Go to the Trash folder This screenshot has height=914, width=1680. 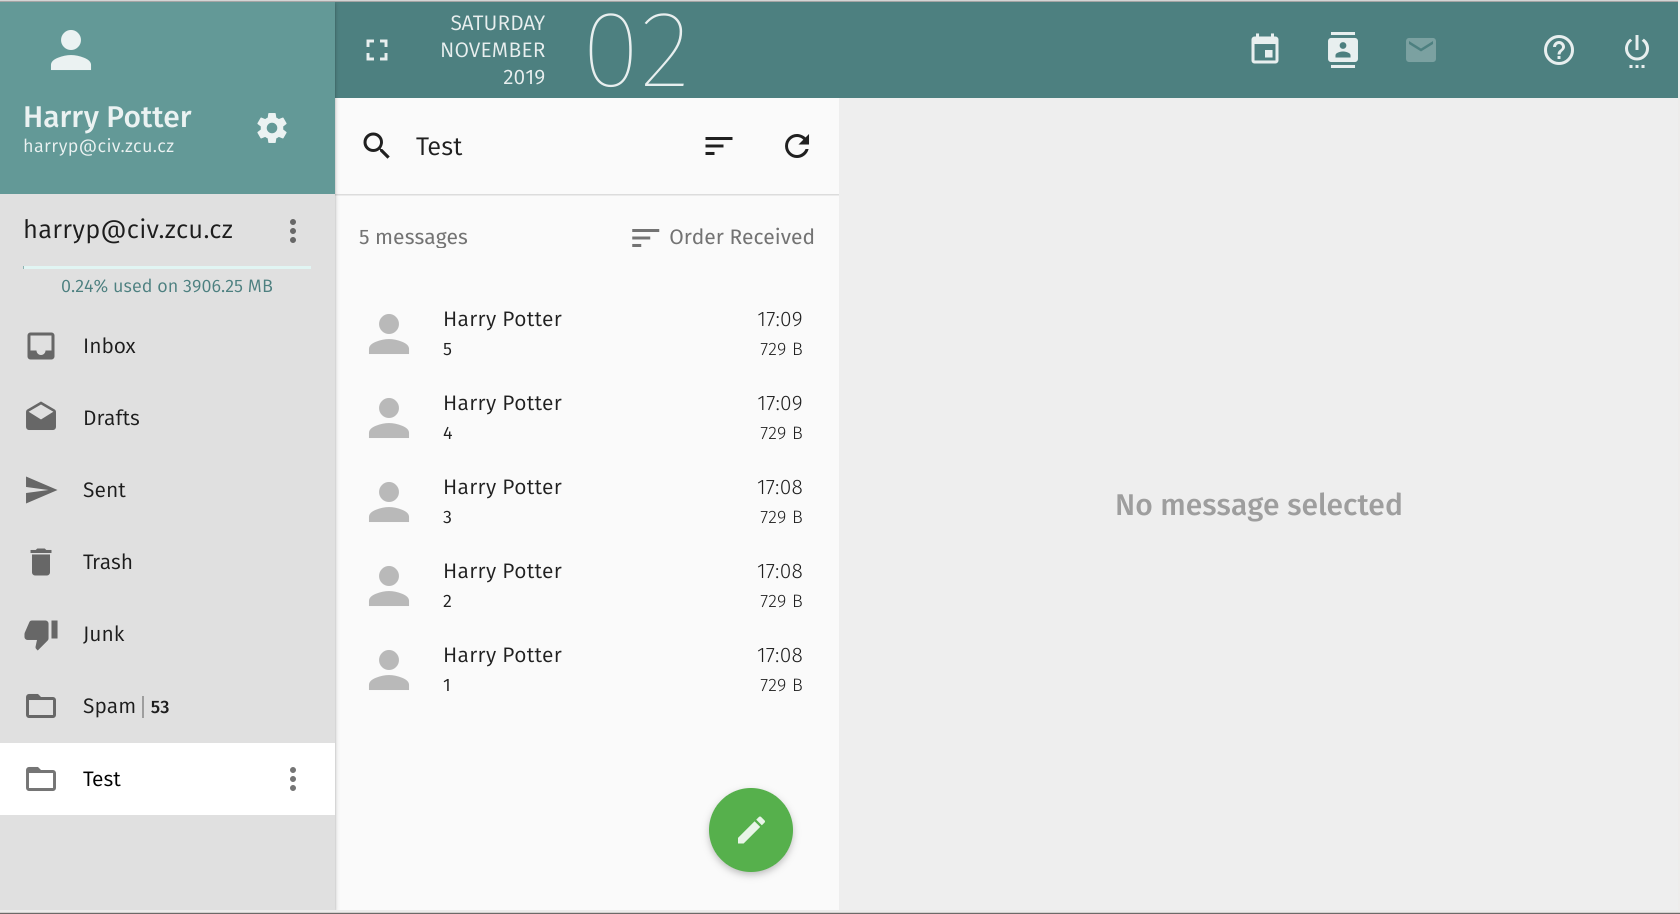point(107,562)
